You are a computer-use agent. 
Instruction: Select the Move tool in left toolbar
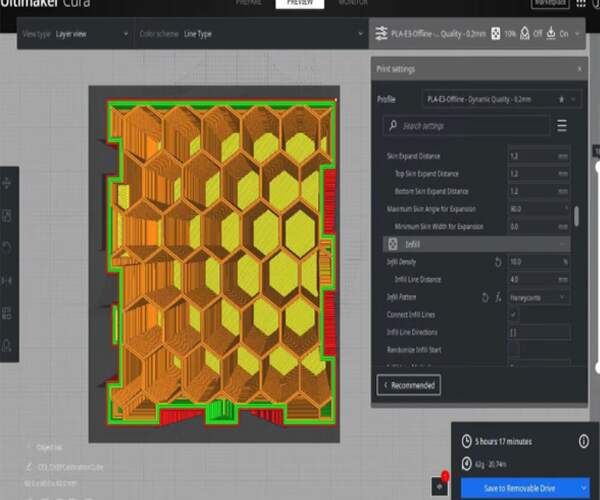[7, 183]
